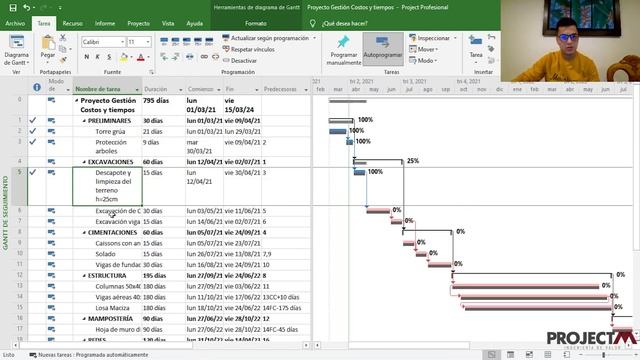The image size is (640, 360).
Task: Click the Undo arrow icon
Action: [x=27, y=7]
